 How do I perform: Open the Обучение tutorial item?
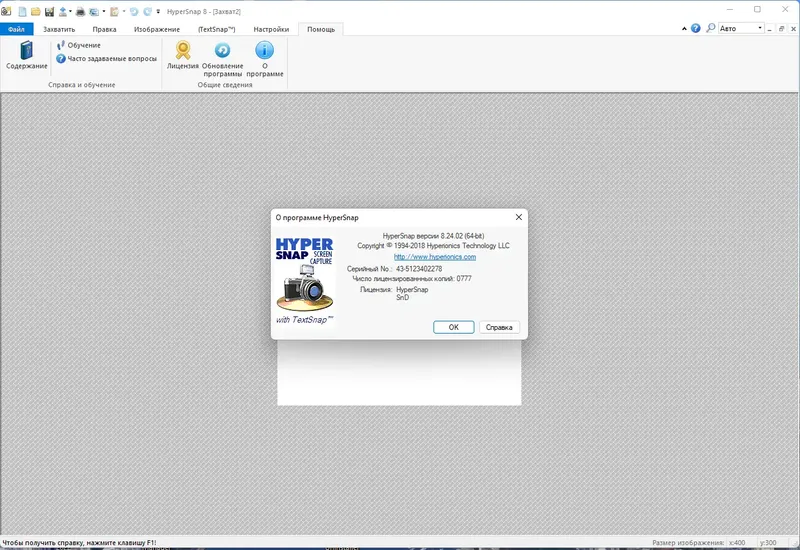point(79,45)
